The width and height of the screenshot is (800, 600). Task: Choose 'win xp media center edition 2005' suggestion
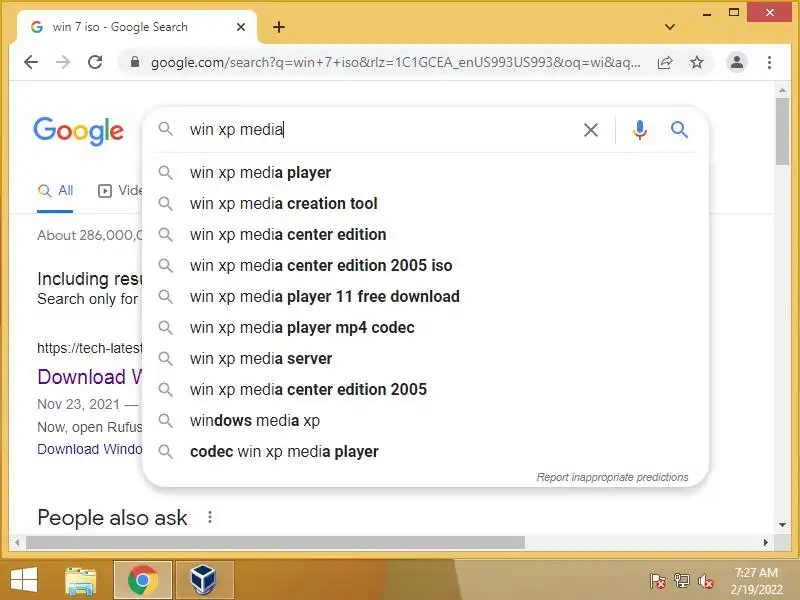click(x=426, y=389)
